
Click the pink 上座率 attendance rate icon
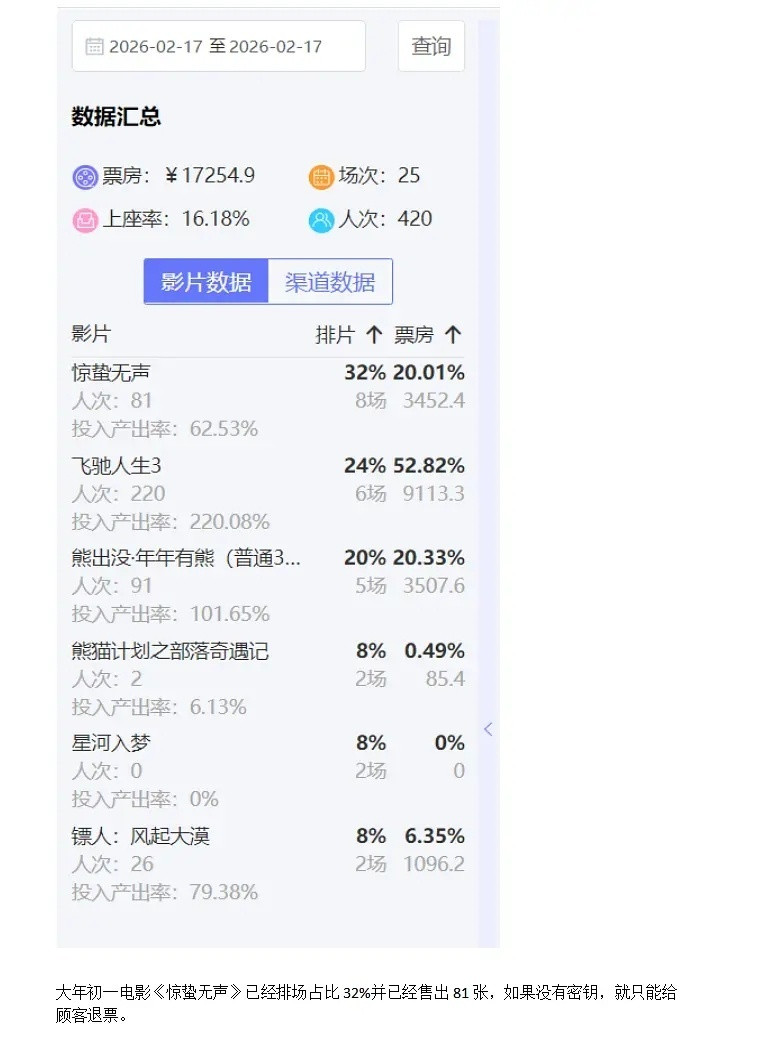pos(85,219)
